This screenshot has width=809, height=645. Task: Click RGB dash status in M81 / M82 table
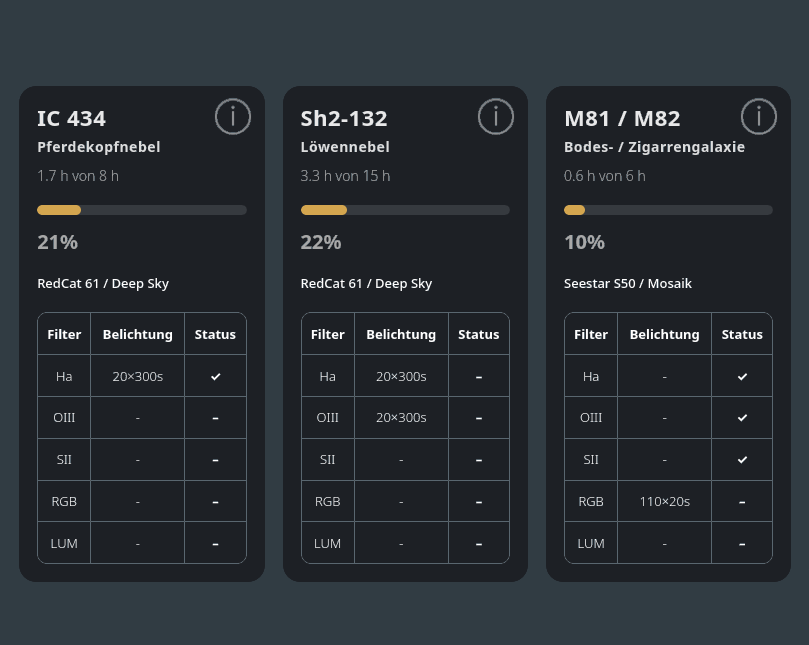(x=742, y=502)
